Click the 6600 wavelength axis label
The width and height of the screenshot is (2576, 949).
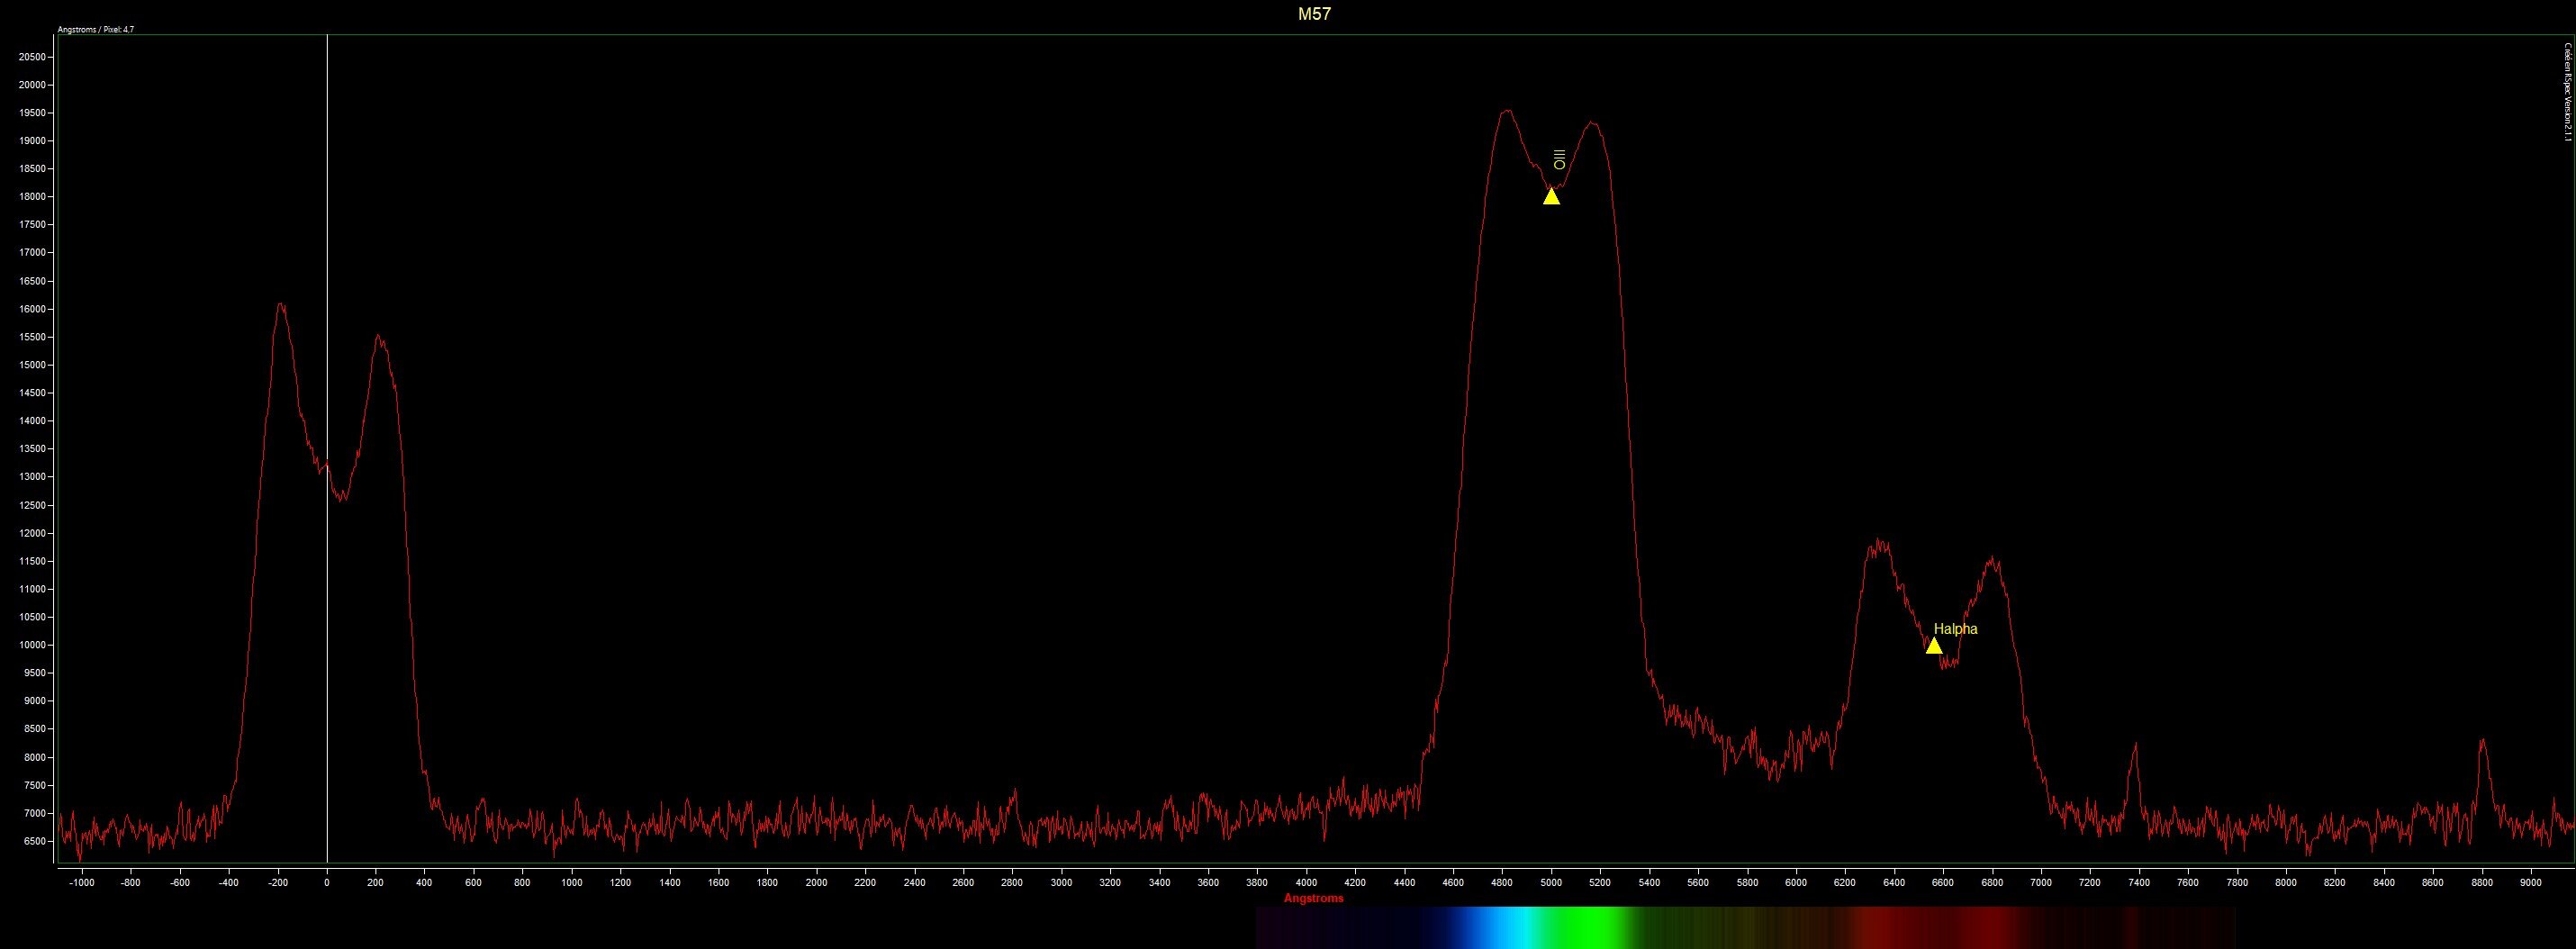pyautogui.click(x=1943, y=883)
